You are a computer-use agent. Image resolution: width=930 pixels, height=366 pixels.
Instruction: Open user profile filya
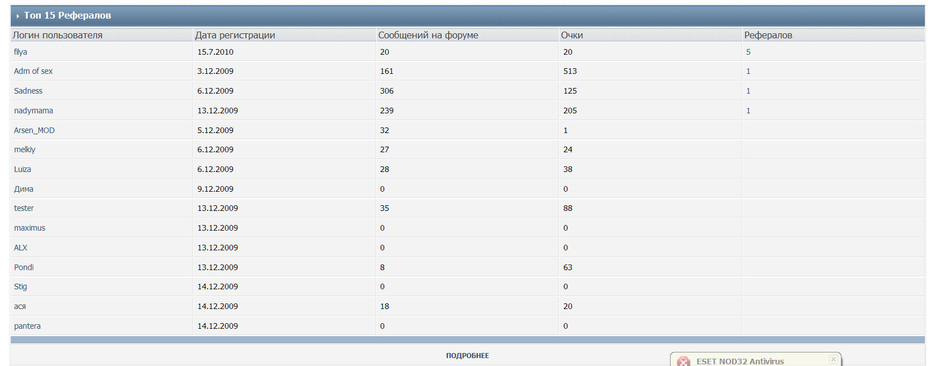[21, 52]
